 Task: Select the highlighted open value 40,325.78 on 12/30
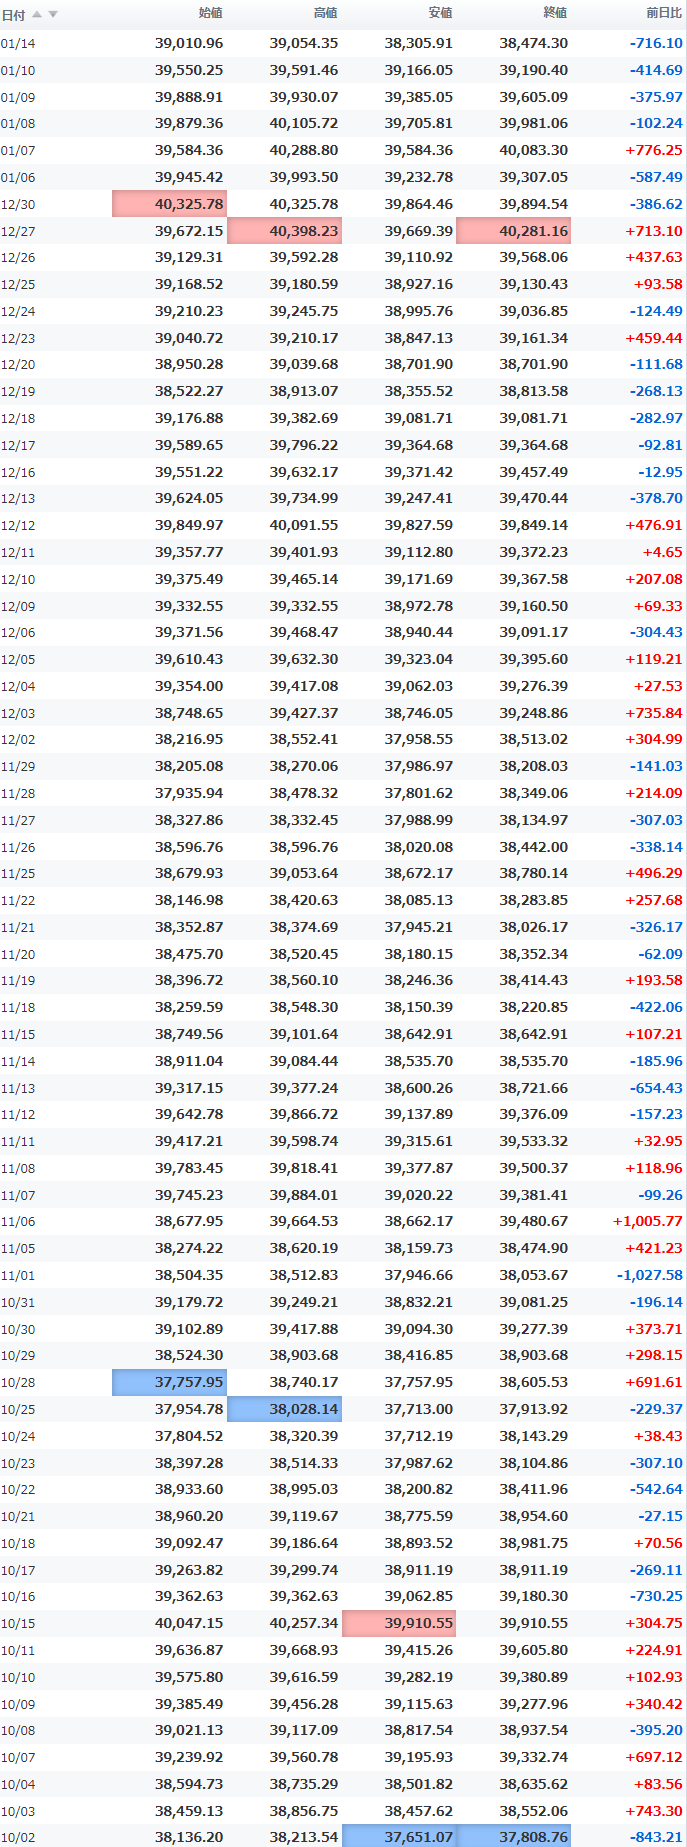[170, 204]
